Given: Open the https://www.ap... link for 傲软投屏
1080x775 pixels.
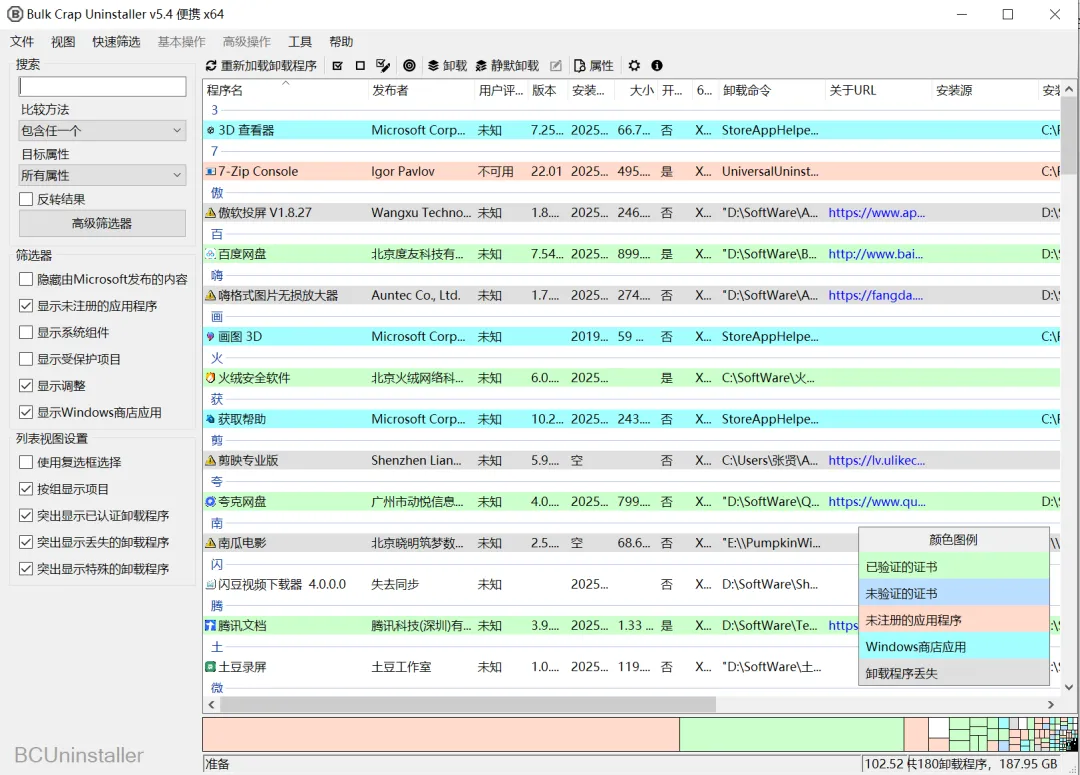Looking at the screenshot, I should tap(876, 213).
